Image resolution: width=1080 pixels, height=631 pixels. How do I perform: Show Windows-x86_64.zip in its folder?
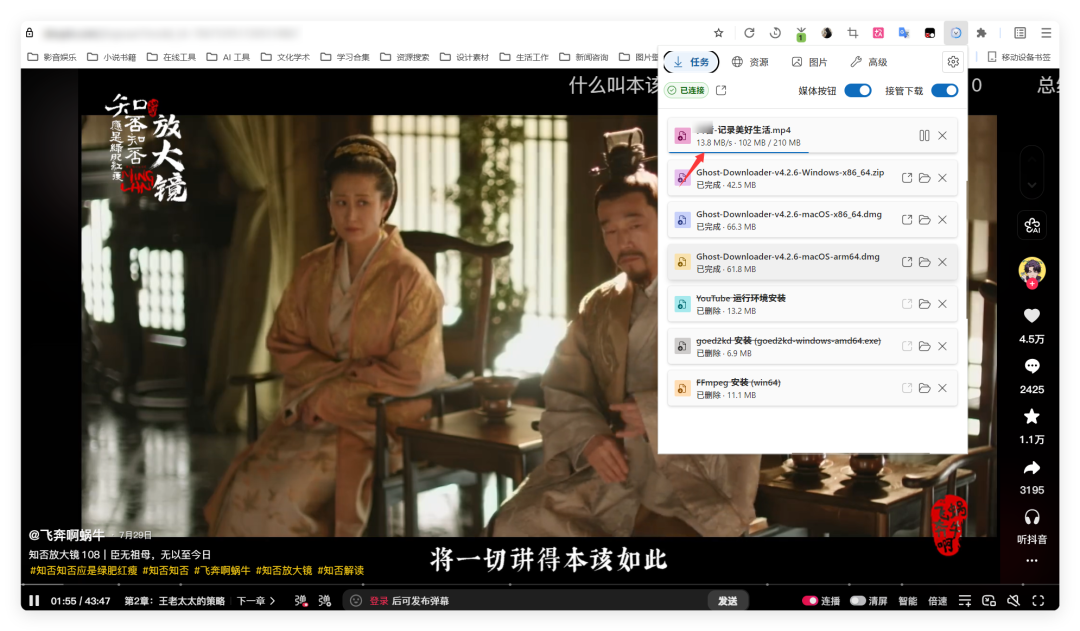pos(924,178)
